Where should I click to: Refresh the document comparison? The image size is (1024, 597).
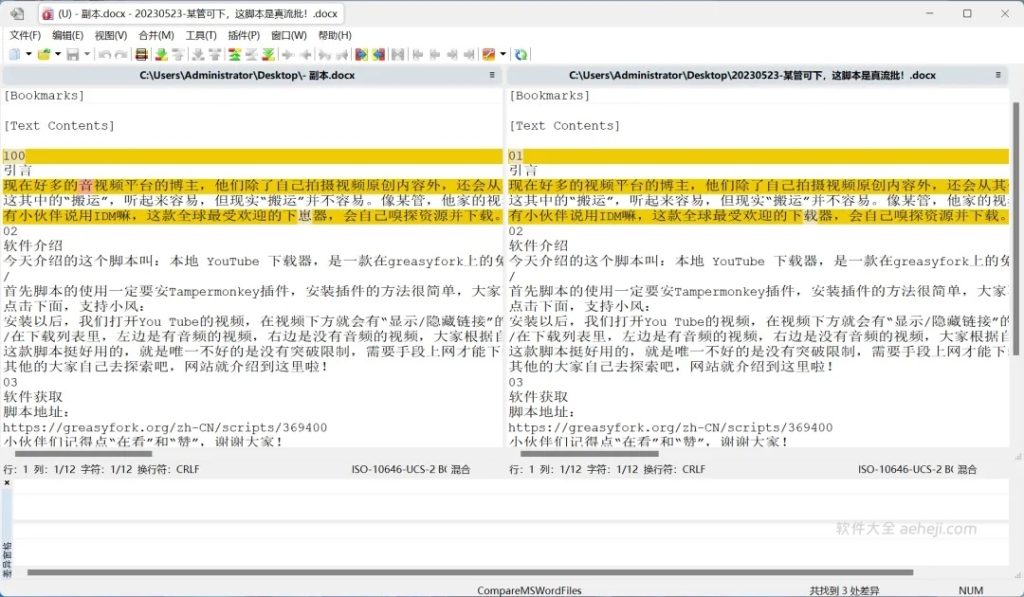[x=518, y=55]
